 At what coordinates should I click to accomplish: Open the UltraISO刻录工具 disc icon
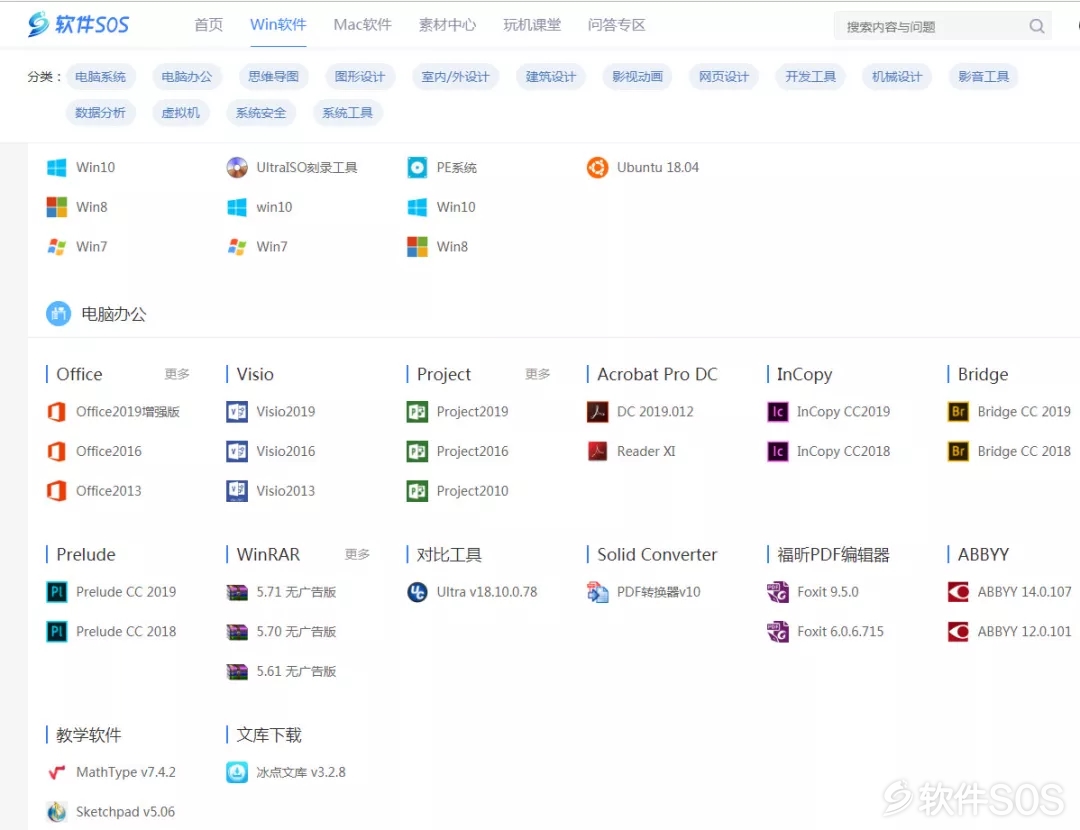coord(237,167)
